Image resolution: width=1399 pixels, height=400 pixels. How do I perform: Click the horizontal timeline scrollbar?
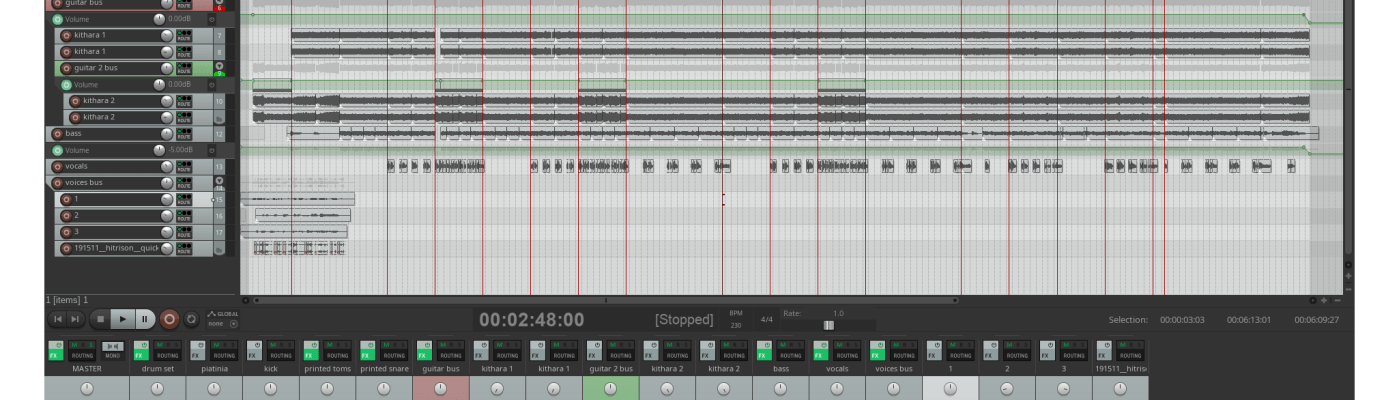[604, 300]
